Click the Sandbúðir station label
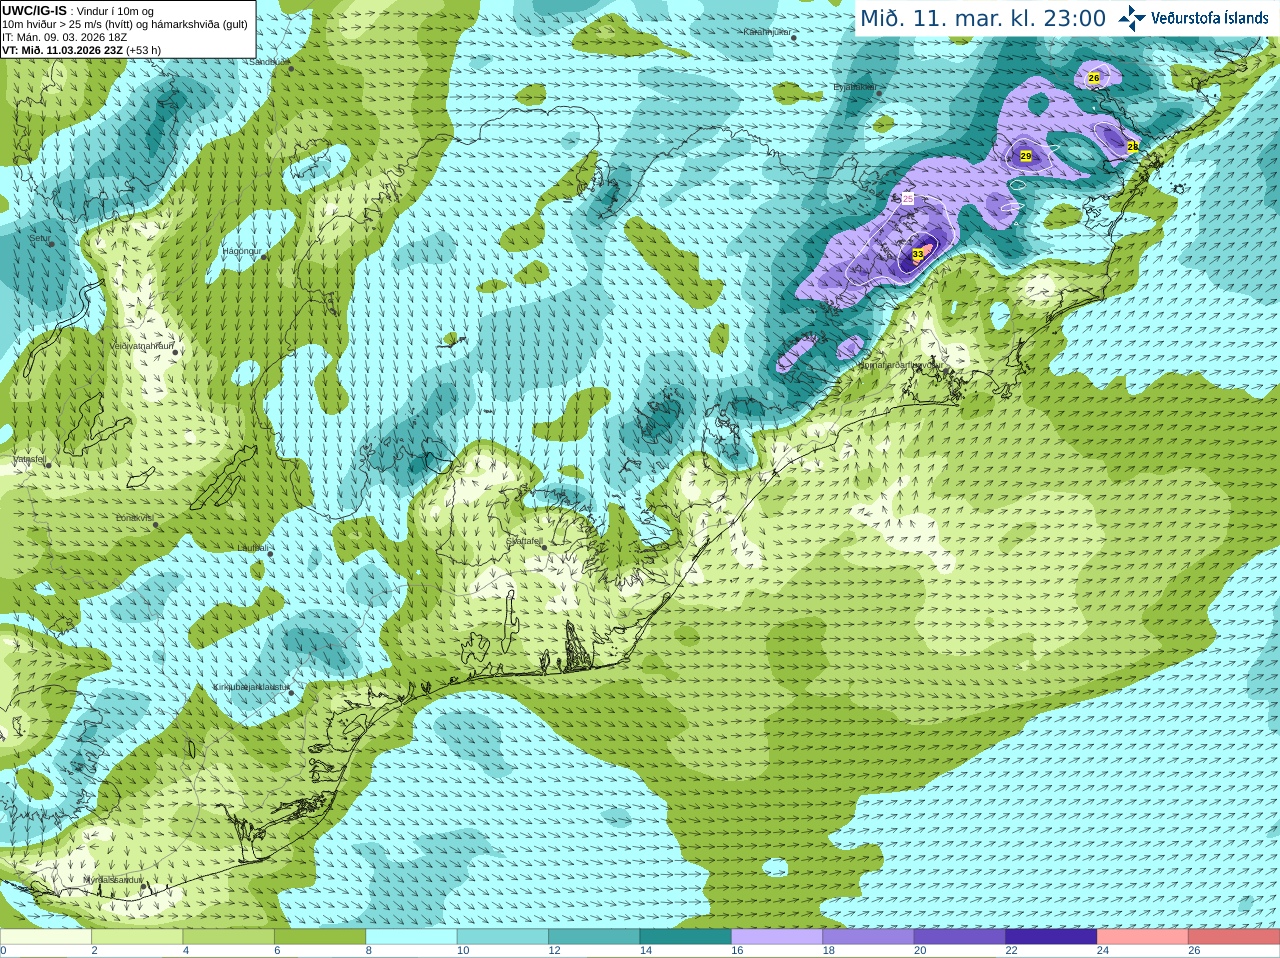 [x=268, y=61]
